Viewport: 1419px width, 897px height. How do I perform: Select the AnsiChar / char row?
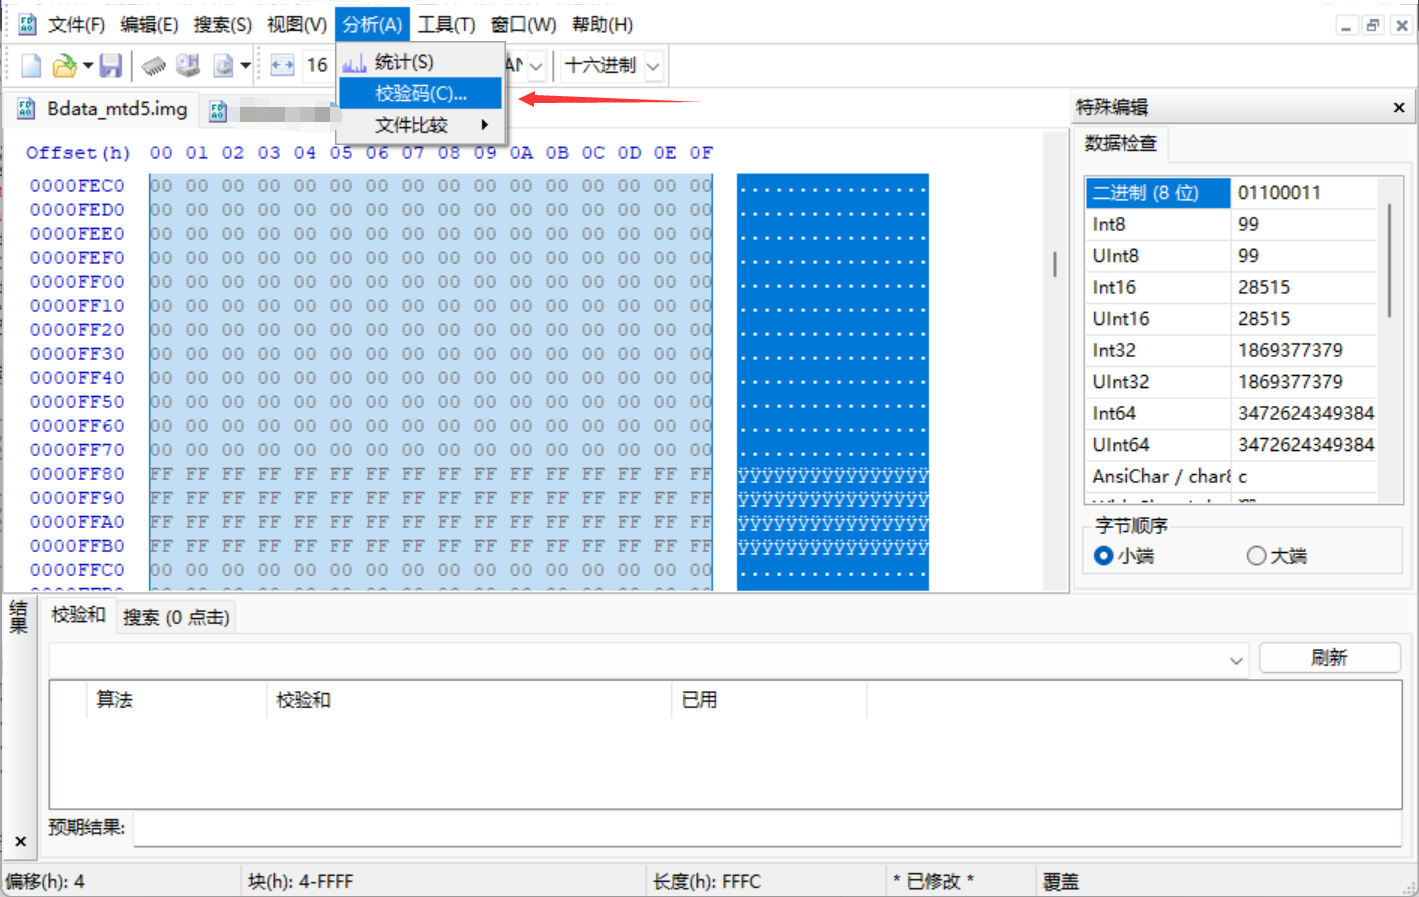[1230, 476]
